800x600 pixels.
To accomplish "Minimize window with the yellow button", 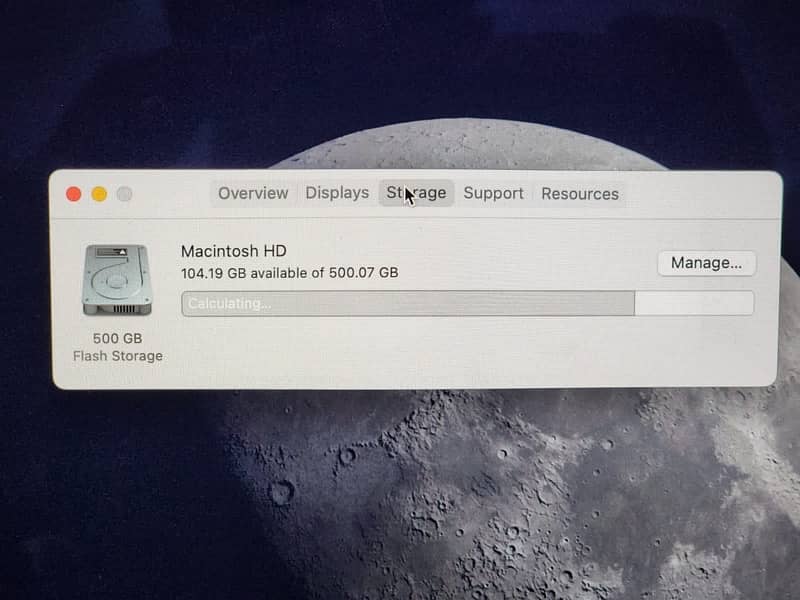I will coord(99,194).
